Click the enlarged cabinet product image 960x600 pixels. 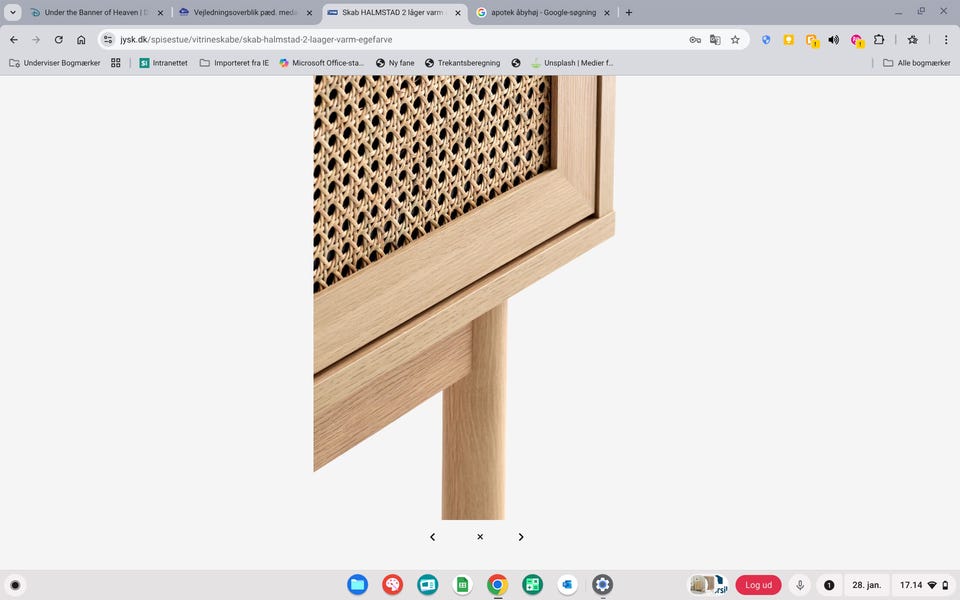(464, 298)
